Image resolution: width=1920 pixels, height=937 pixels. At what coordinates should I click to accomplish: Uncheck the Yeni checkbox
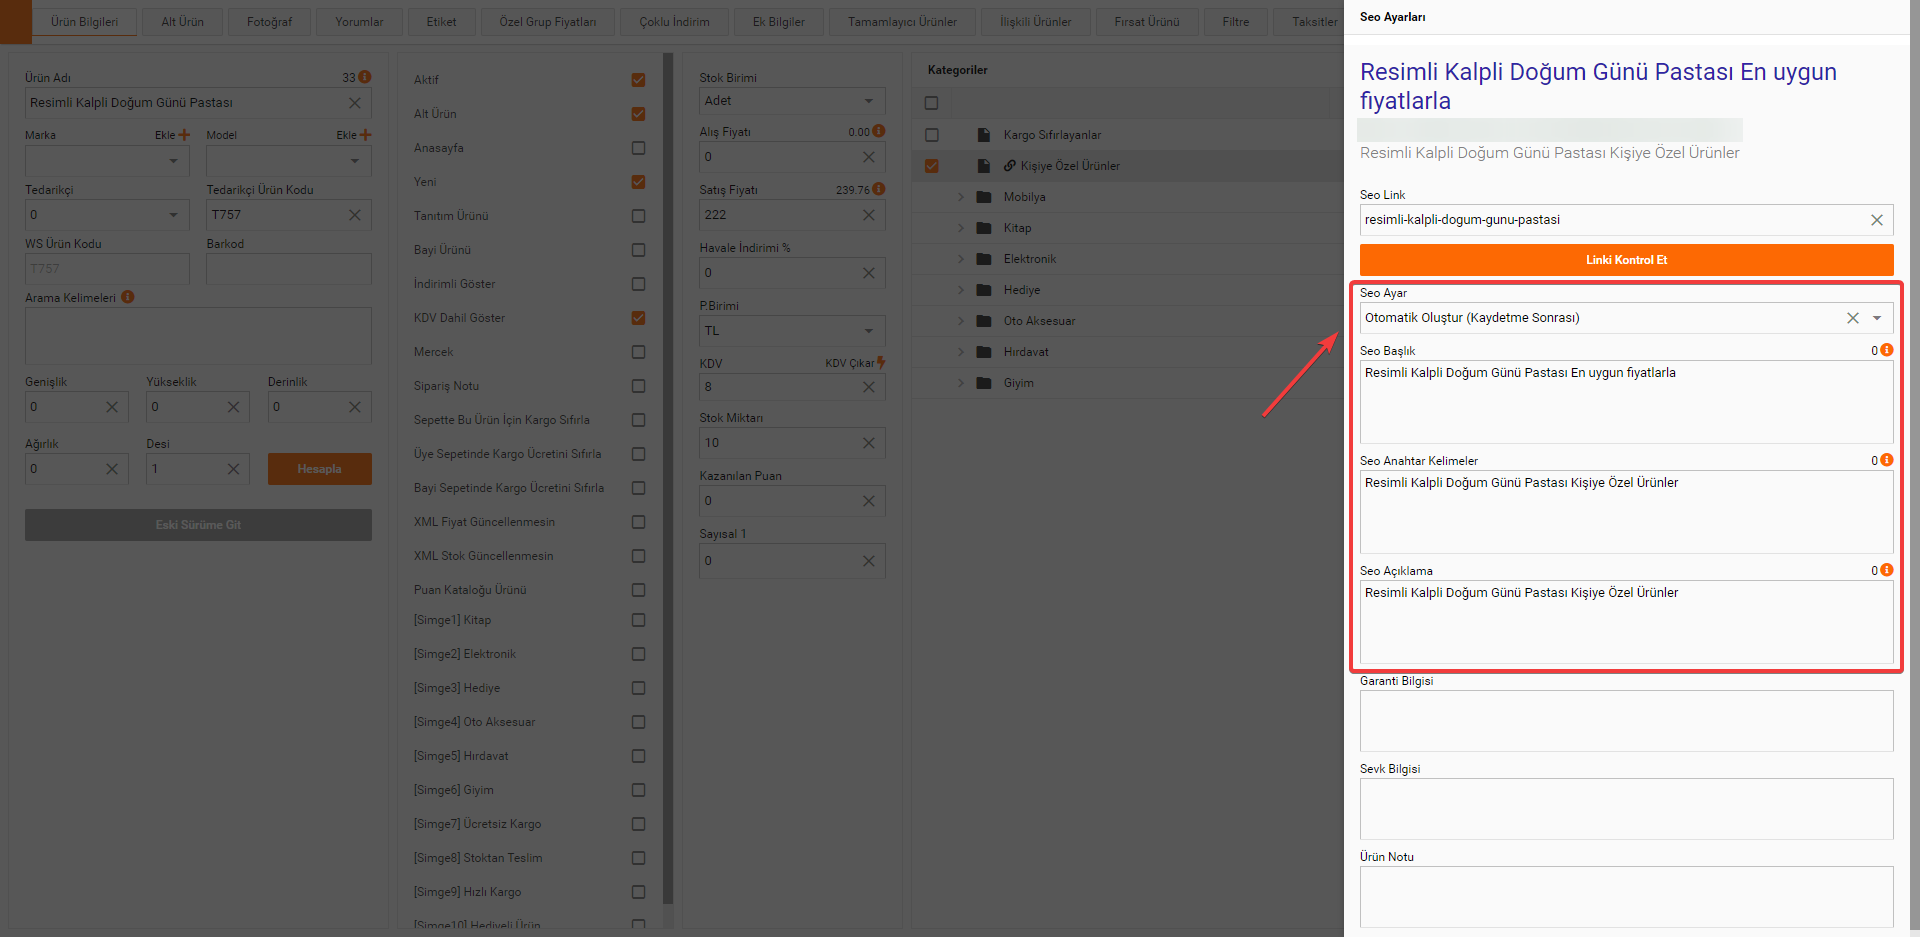tap(638, 182)
